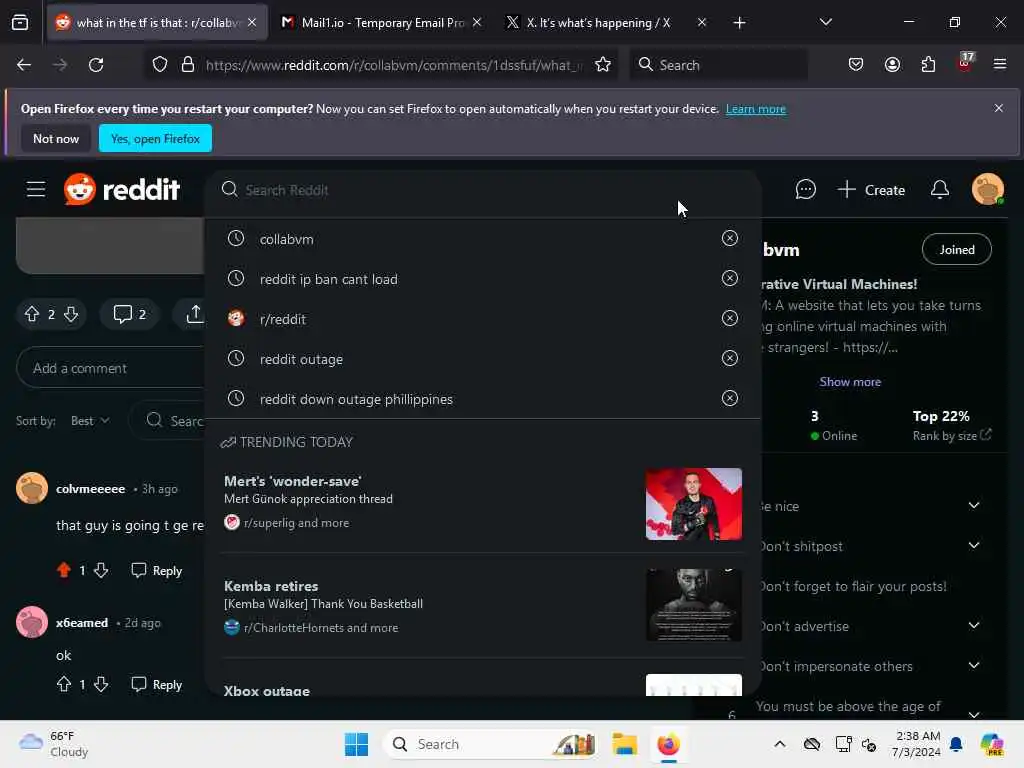Viewport: 1024px width, 768px height.
Task: Upvote x6eamed's comment
Action: click(63, 684)
